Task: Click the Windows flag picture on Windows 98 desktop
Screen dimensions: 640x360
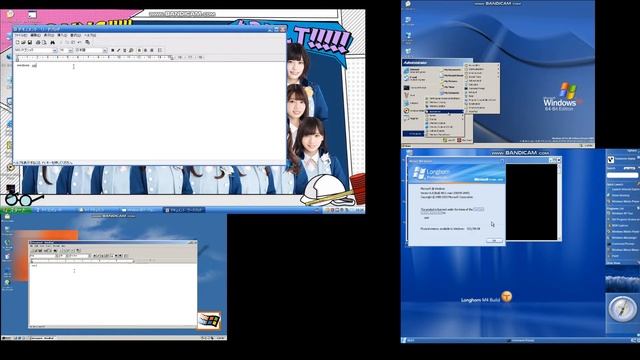Action: 209,320
